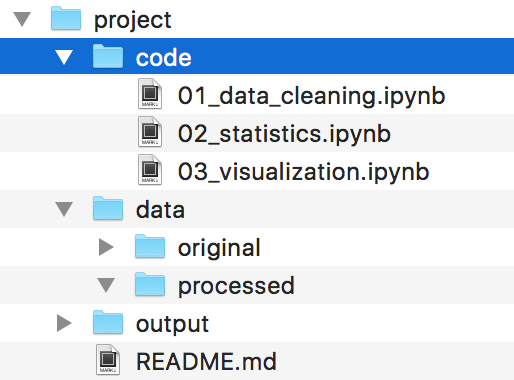Collapse the project folder disclosure triangle
This screenshot has height=380, width=514.
point(22,19)
